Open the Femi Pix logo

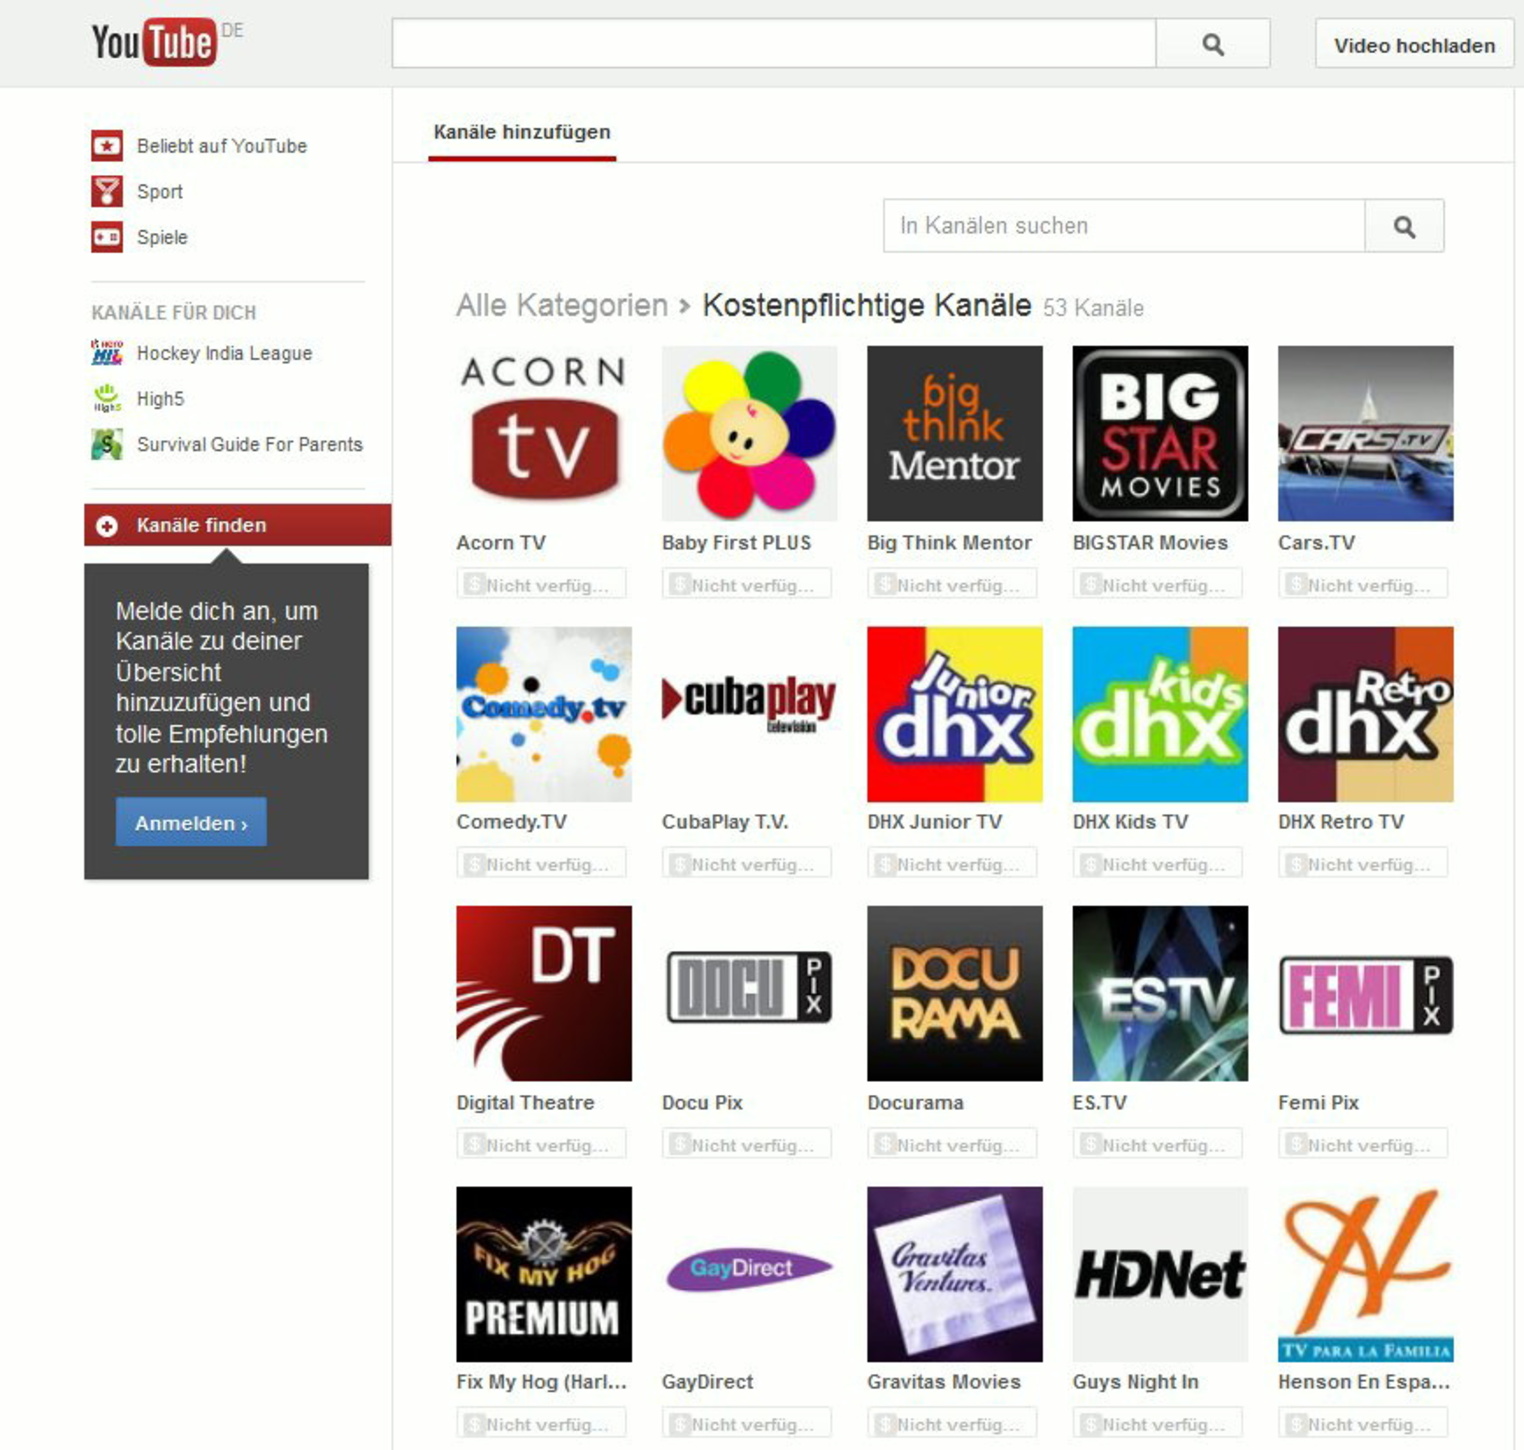(1366, 993)
